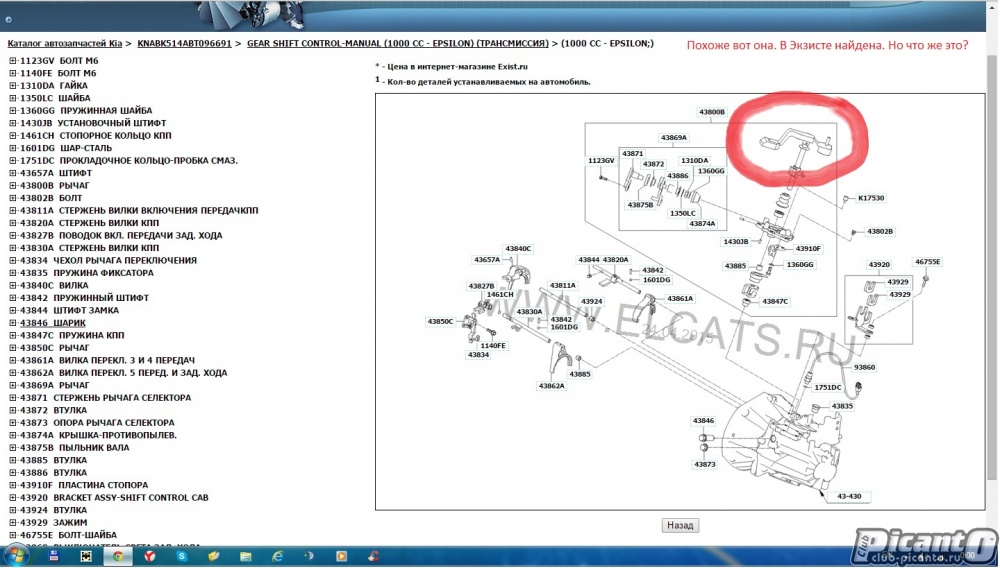This screenshot has width=1000, height=568.
Task: Open Windows Explorer folder icon in taskbar
Action: coord(245,556)
